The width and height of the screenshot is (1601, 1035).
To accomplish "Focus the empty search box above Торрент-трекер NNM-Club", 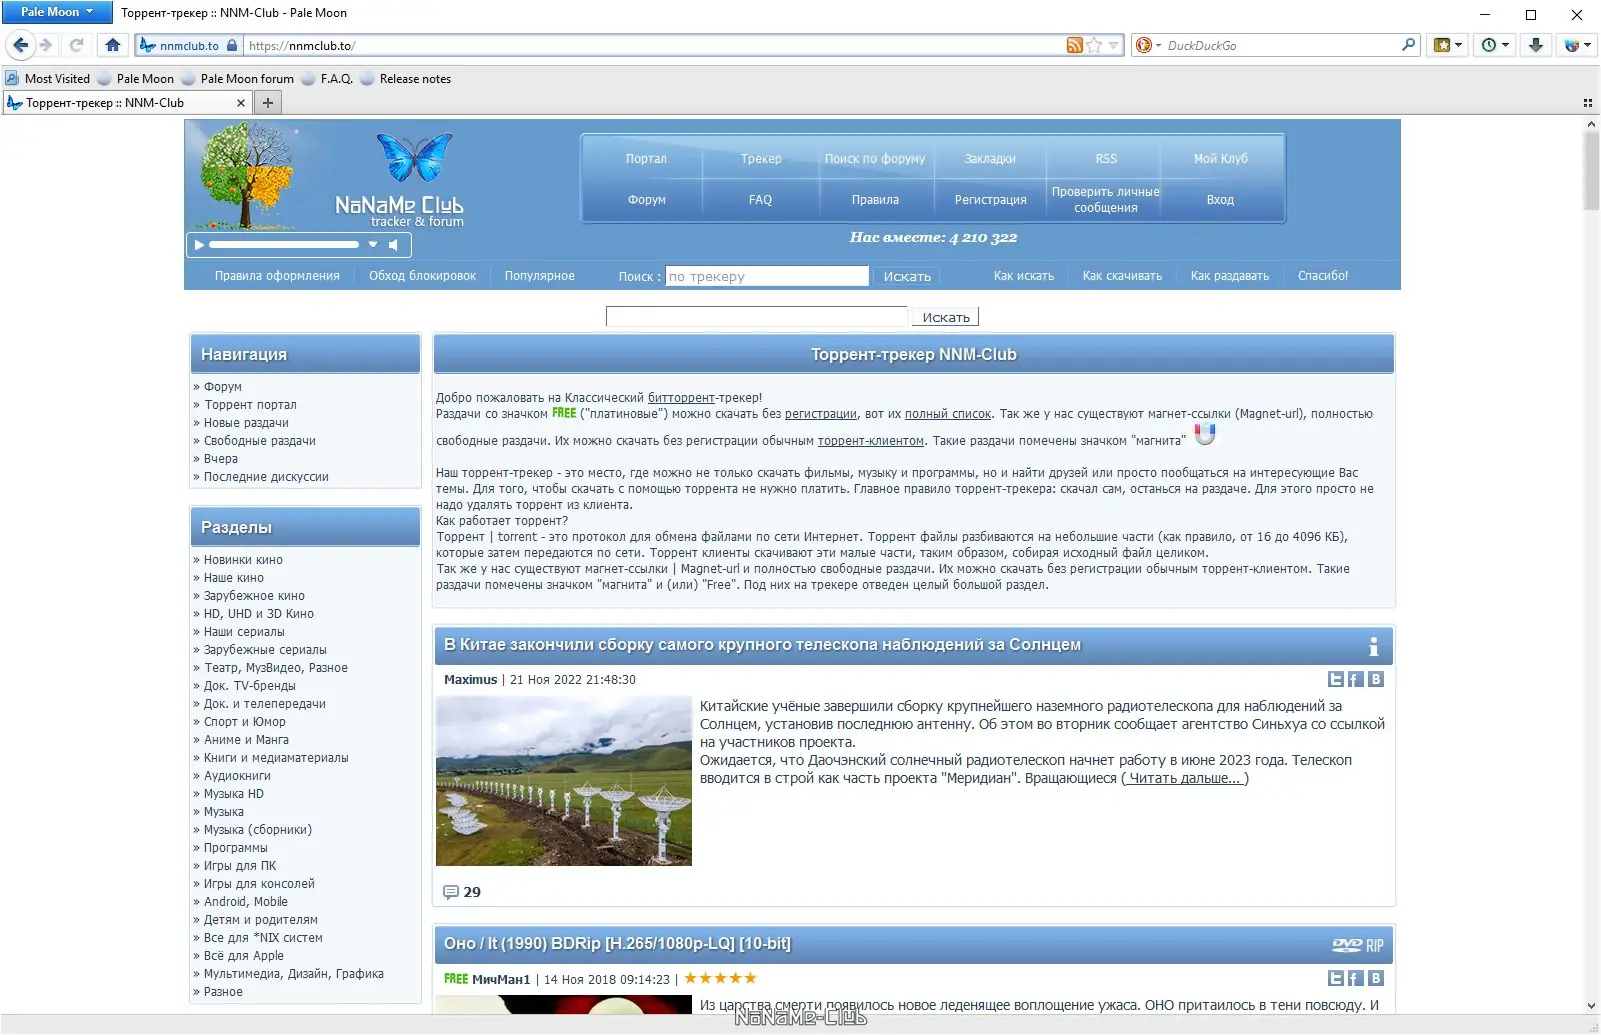I will [757, 317].
